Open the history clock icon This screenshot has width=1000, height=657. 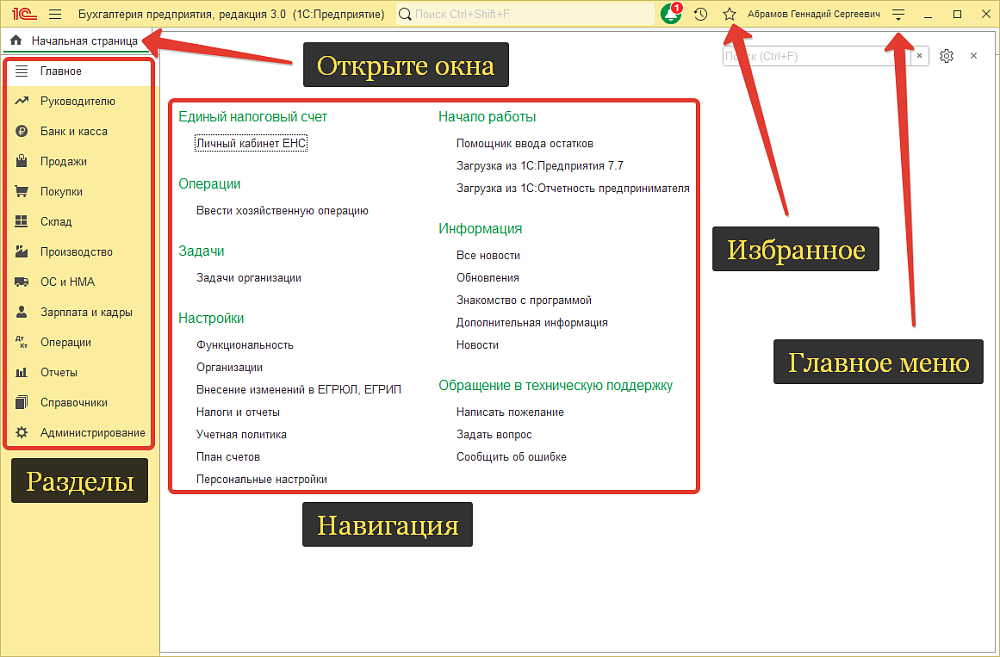tap(700, 14)
